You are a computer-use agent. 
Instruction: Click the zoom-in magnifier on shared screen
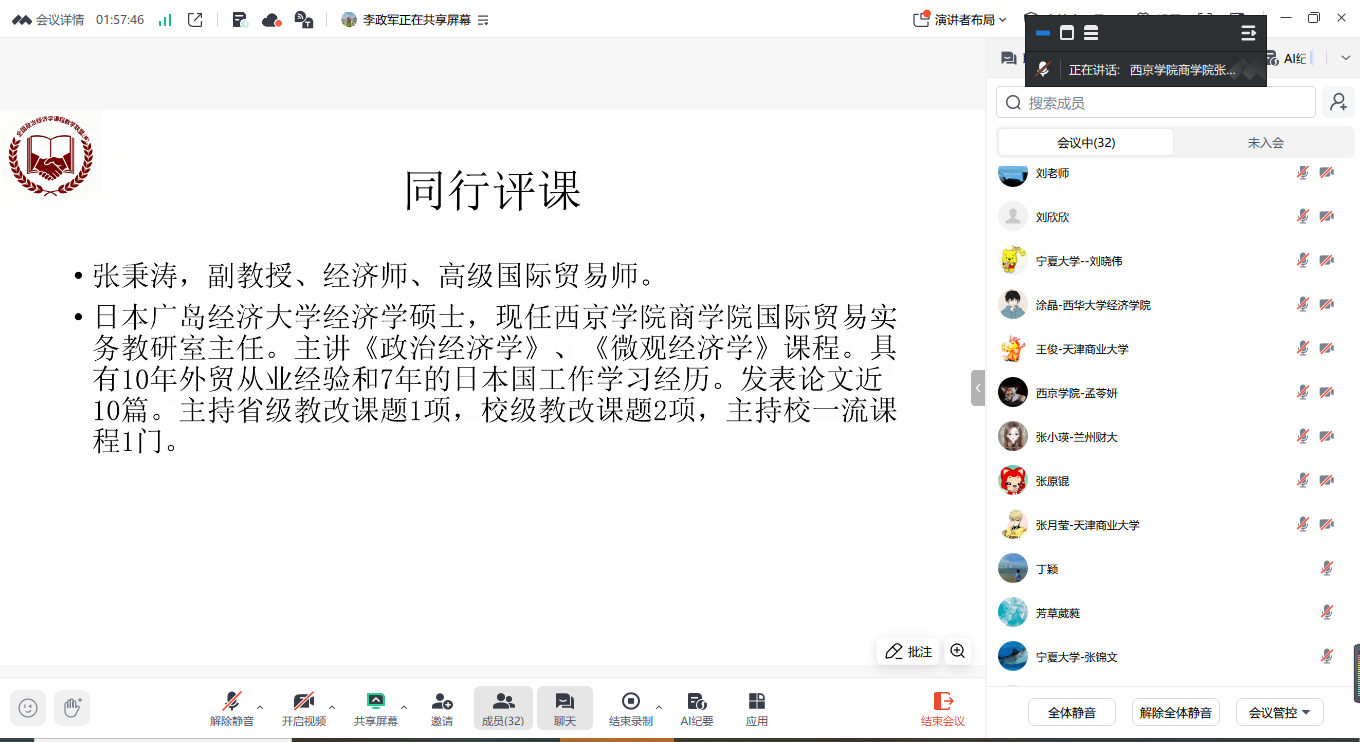(958, 651)
